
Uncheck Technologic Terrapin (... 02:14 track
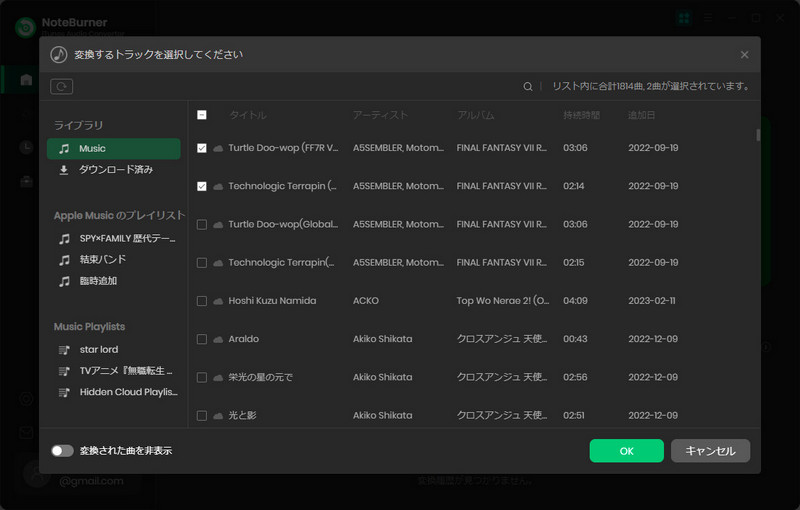point(202,186)
